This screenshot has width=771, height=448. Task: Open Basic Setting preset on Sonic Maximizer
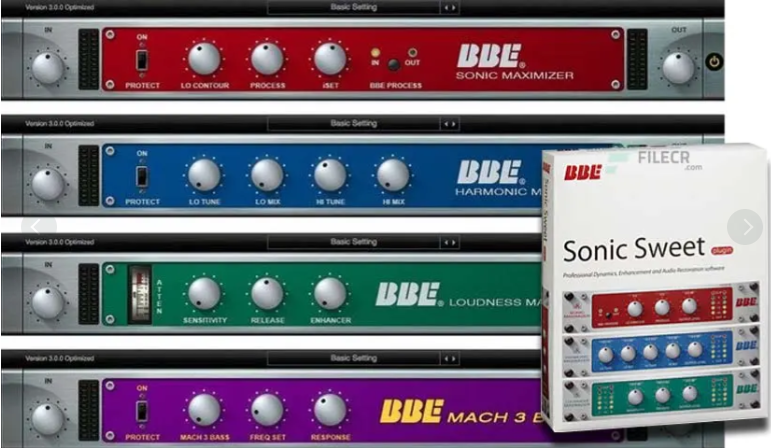[354, 7]
